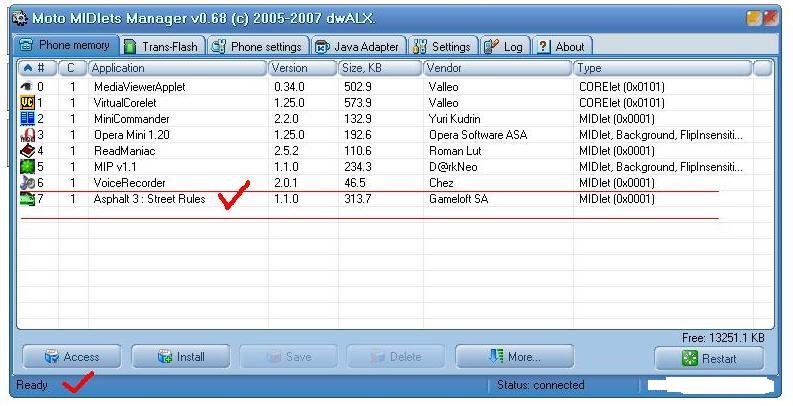Sort by Version column header

[x=302, y=68]
